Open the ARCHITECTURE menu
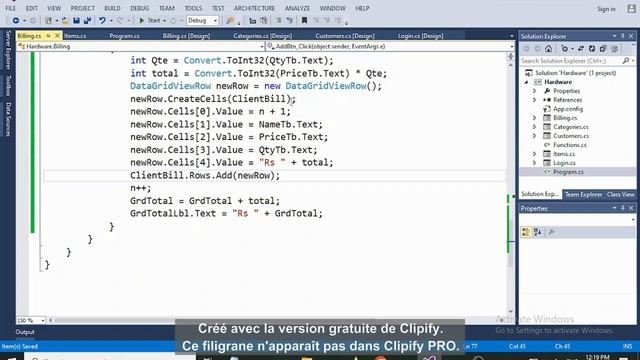Image resolution: width=640 pixels, height=360 pixels. pos(254,8)
